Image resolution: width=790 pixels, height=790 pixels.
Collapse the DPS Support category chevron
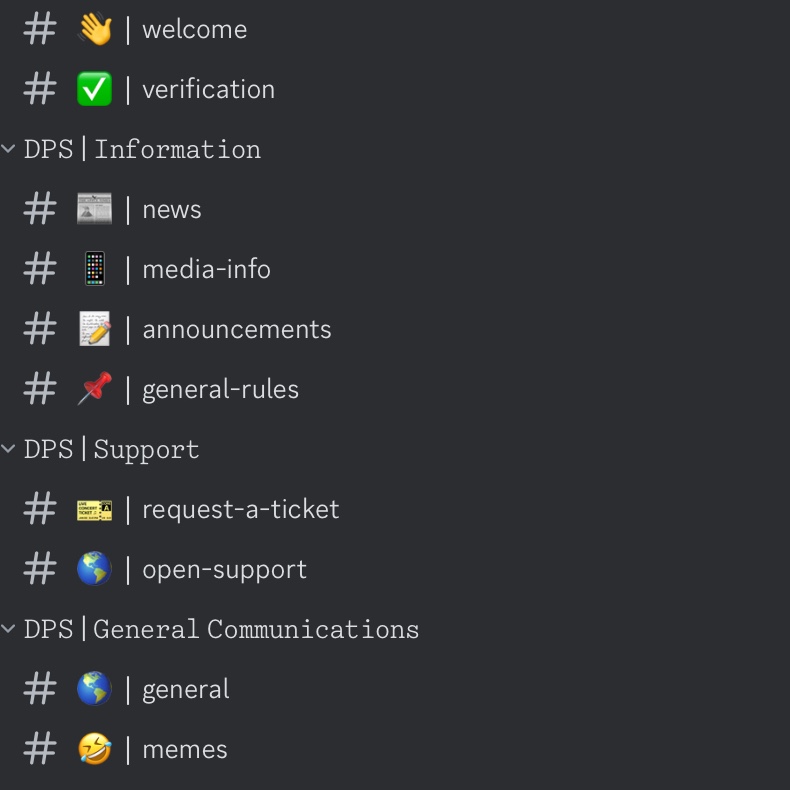pyautogui.click(x=9, y=449)
